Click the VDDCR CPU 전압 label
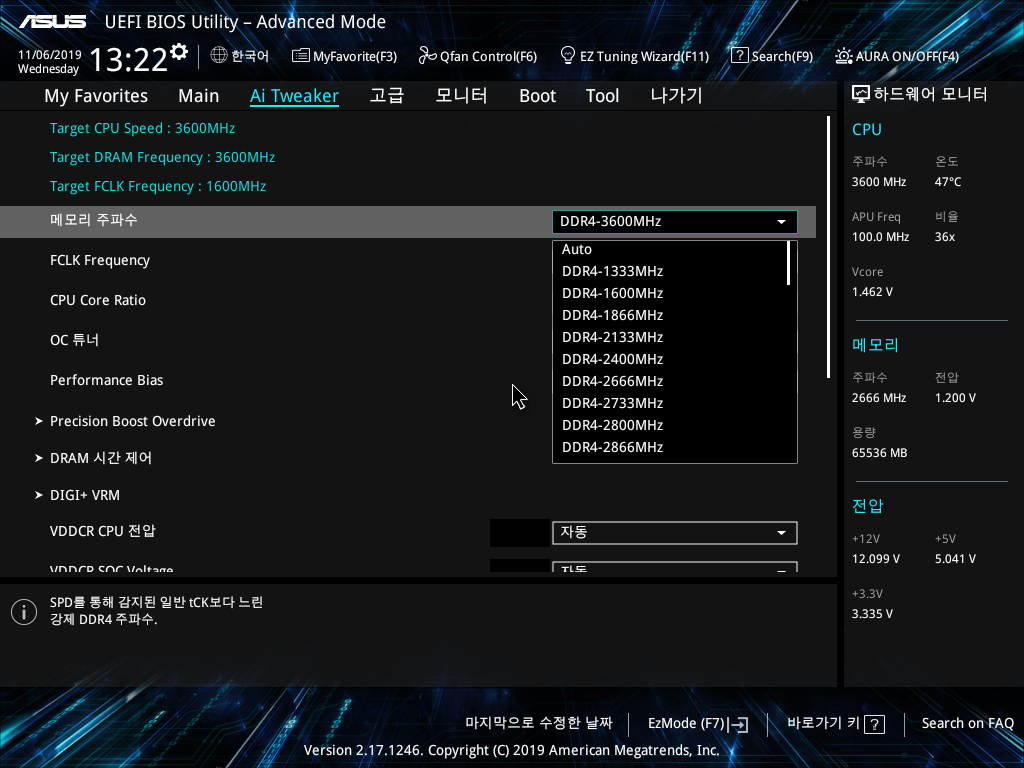 (103, 531)
